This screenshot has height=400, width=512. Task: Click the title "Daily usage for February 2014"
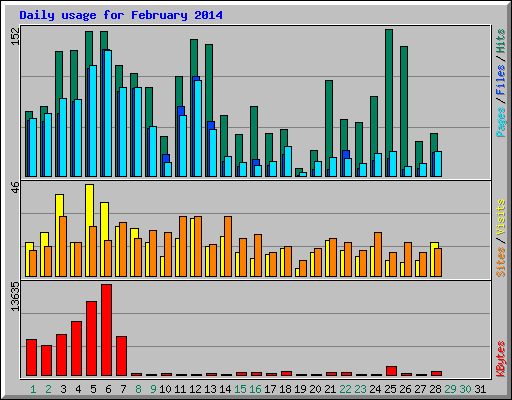tap(121, 16)
